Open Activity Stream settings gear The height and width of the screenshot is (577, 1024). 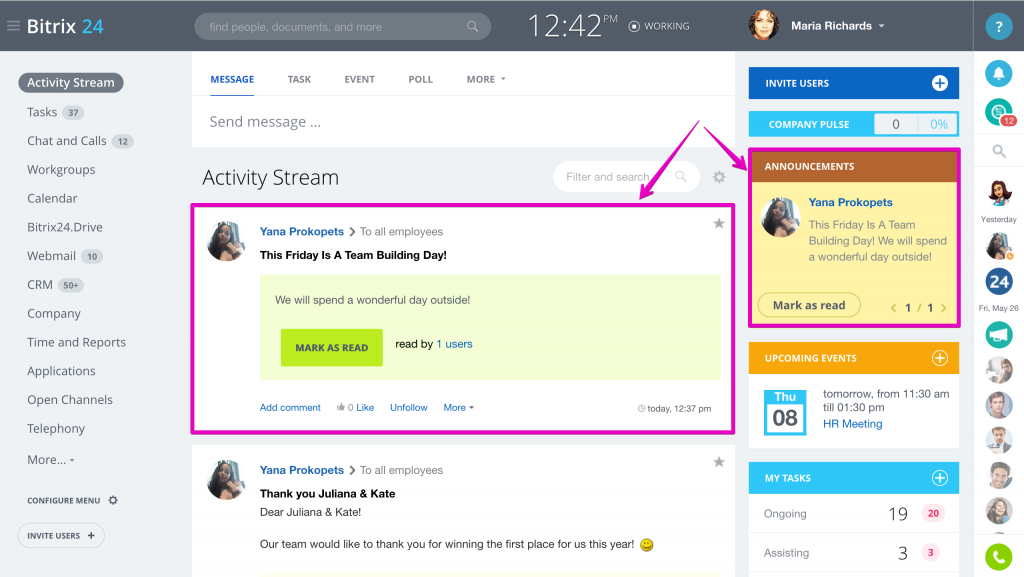click(x=719, y=177)
